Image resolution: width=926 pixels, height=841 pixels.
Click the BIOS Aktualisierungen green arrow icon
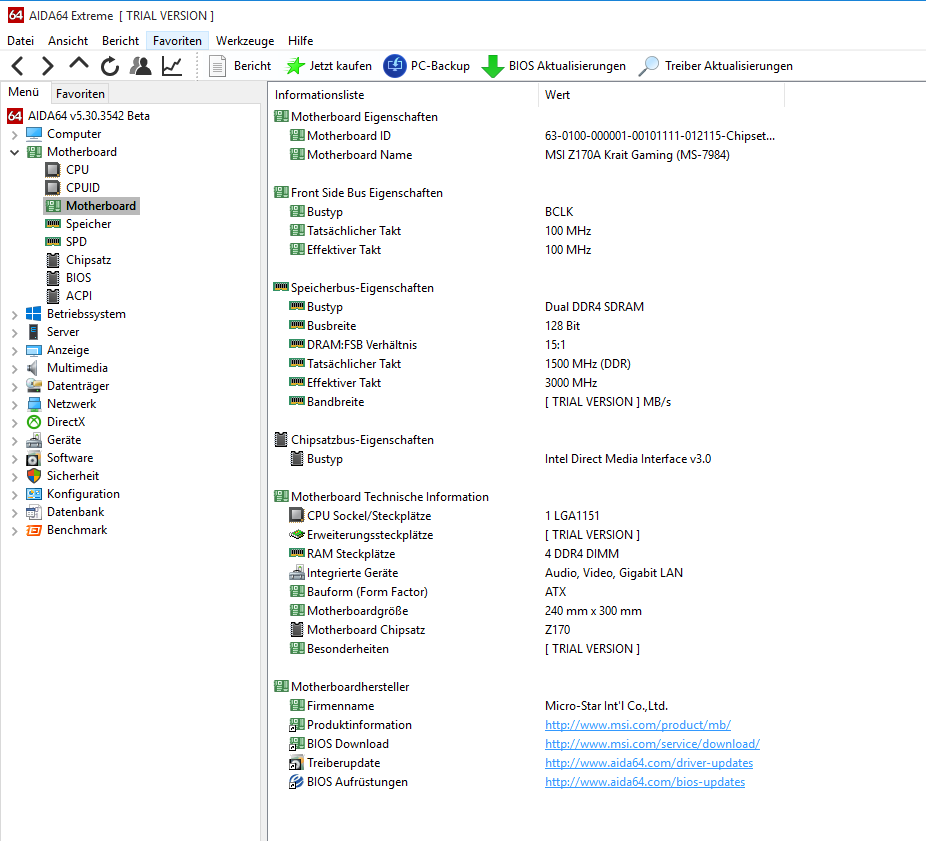tap(493, 66)
